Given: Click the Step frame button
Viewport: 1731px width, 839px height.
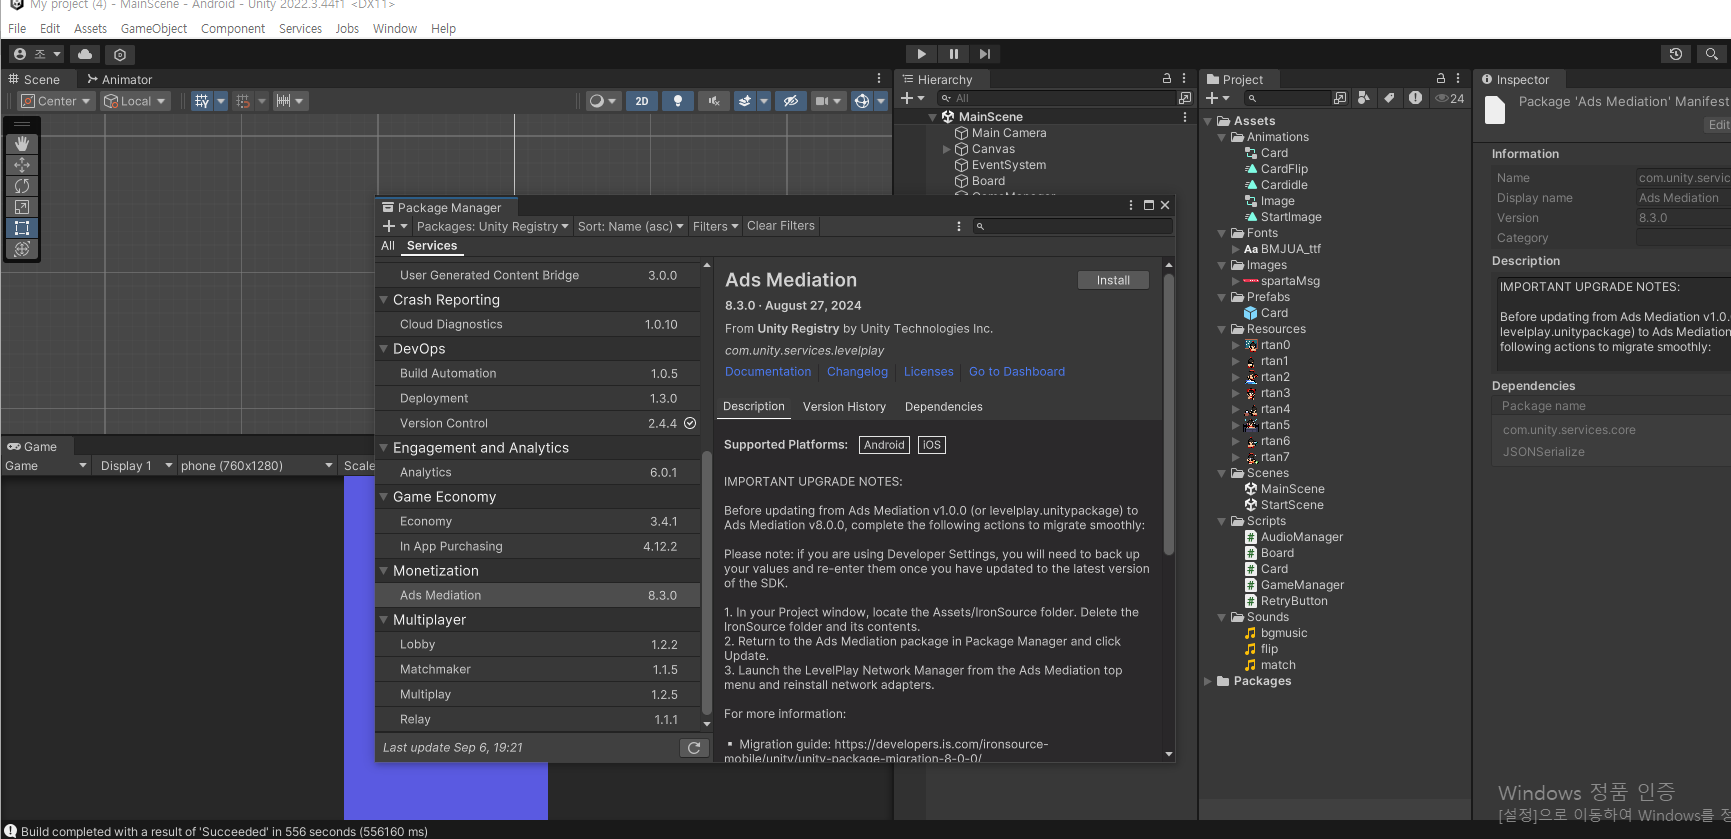Looking at the screenshot, I should tap(985, 54).
